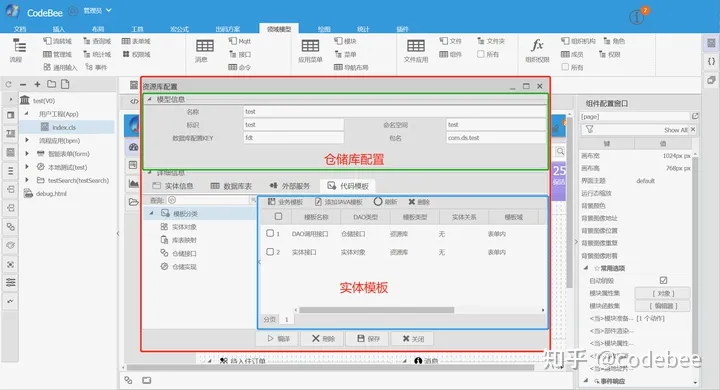
Task: Click the Mqtt tool in the ribbon
Action: (x=240, y=41)
